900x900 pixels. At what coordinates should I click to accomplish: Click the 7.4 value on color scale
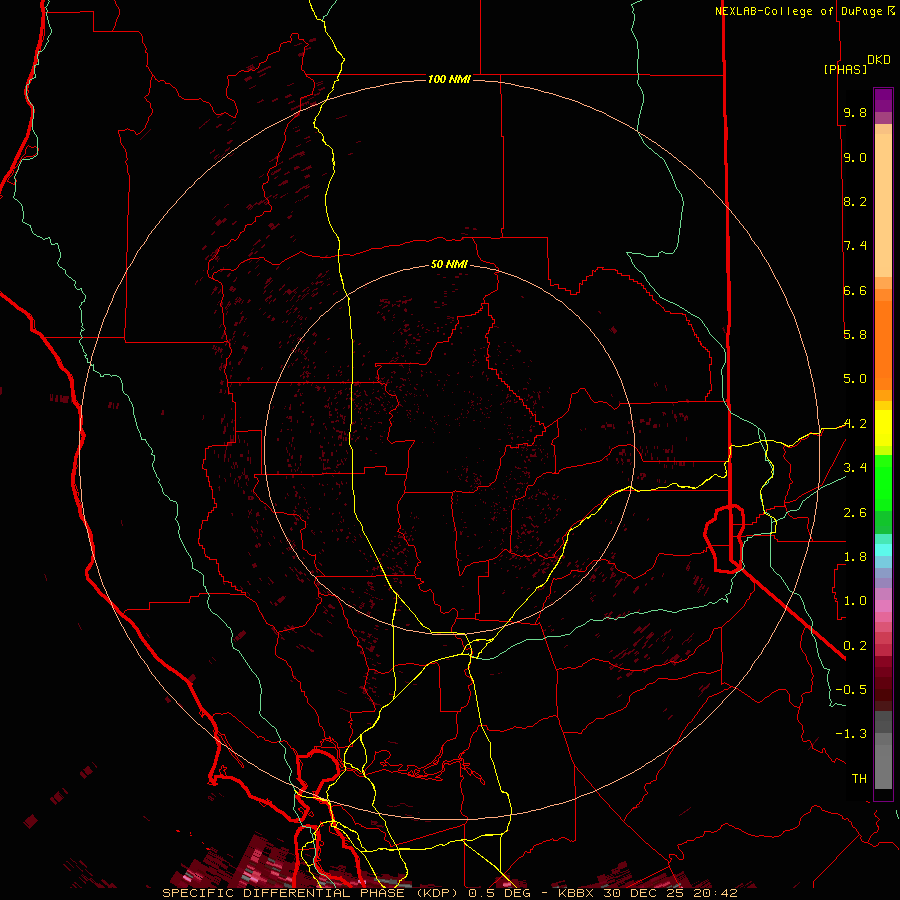coord(855,246)
